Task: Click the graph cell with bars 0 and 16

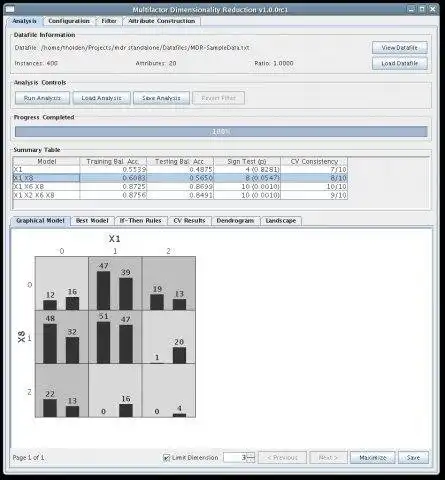Action: (115, 390)
